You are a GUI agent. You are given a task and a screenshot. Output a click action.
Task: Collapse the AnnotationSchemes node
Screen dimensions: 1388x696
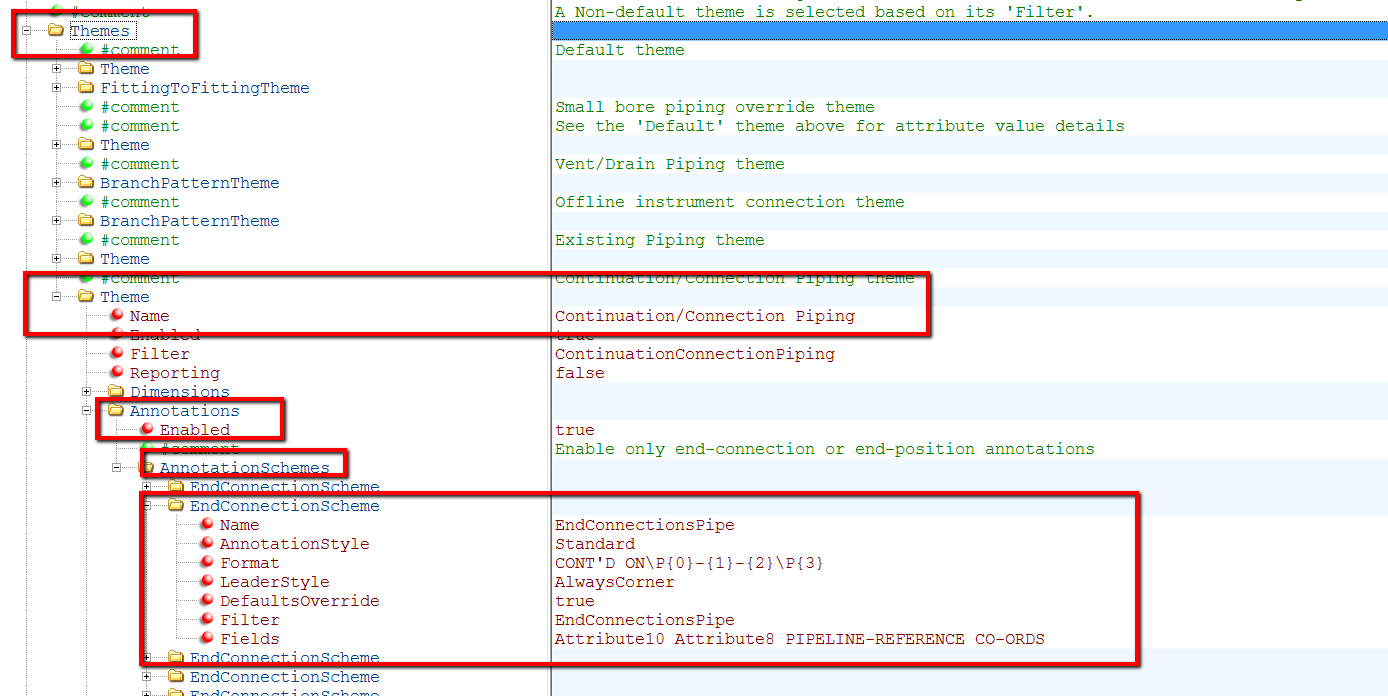(116, 467)
